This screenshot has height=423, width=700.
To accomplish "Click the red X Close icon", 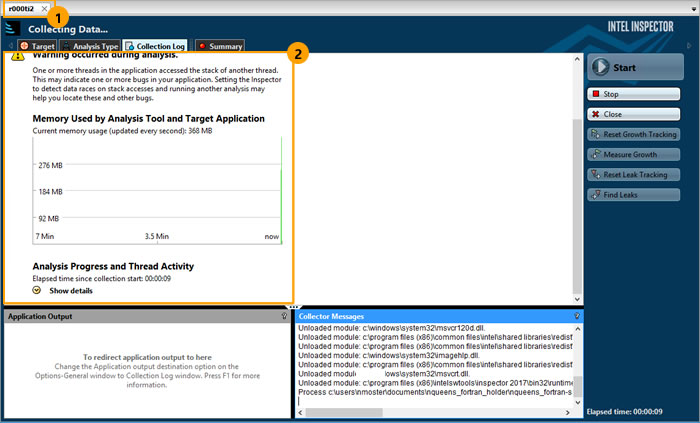I will pyautogui.click(x=596, y=114).
